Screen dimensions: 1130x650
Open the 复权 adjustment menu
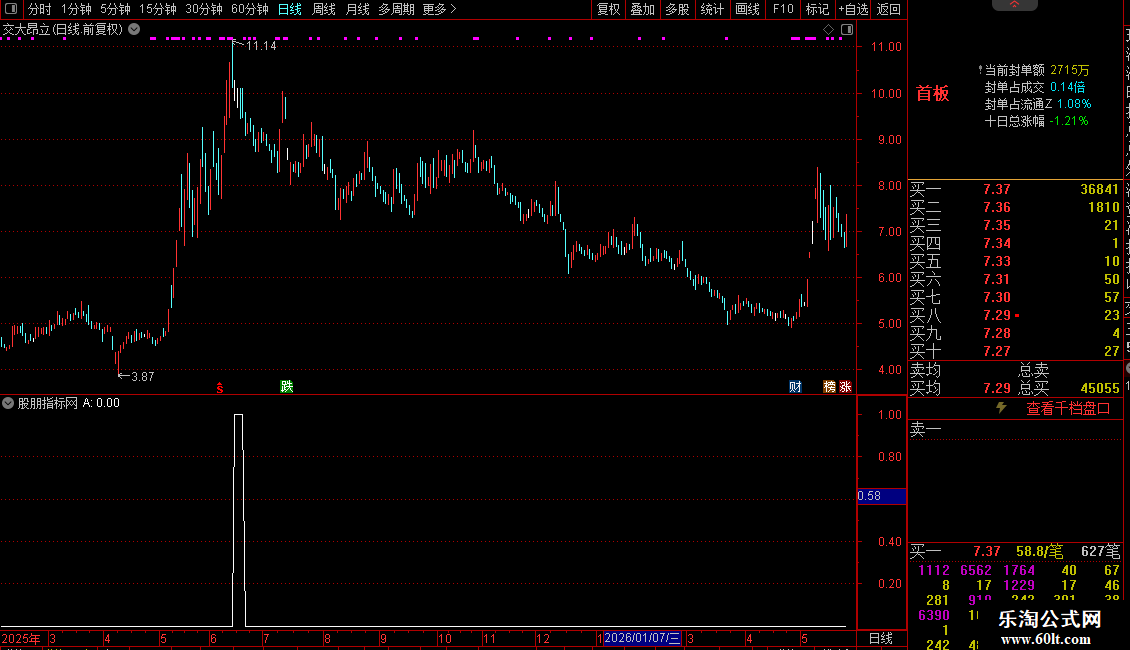coord(608,9)
